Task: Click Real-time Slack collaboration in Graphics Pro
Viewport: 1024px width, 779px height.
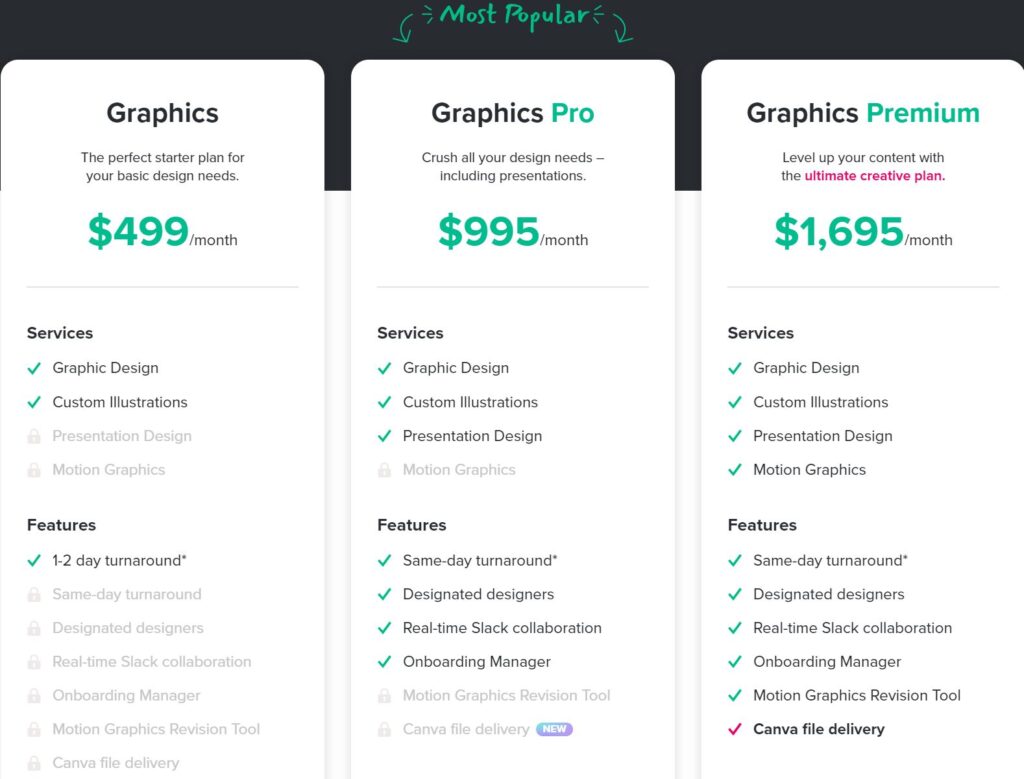Action: tap(502, 628)
